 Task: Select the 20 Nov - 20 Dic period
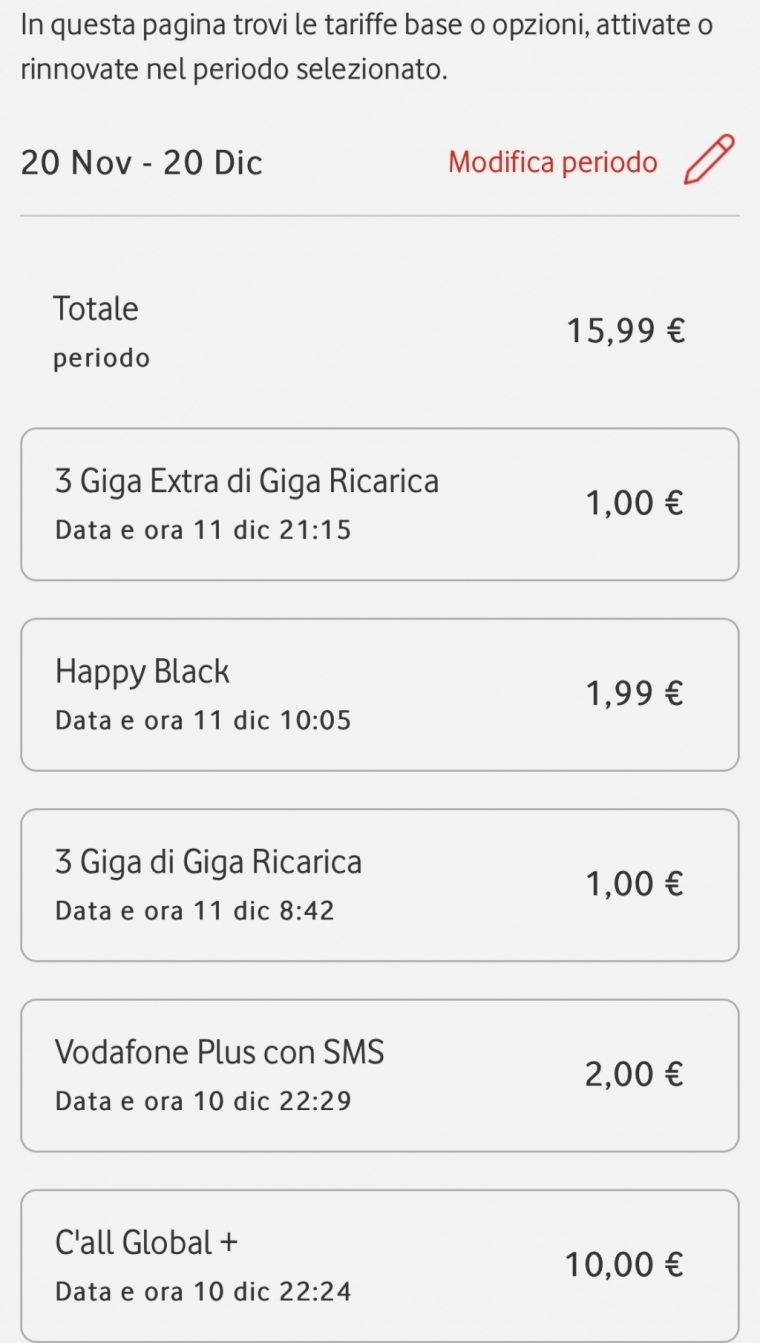[x=141, y=162]
